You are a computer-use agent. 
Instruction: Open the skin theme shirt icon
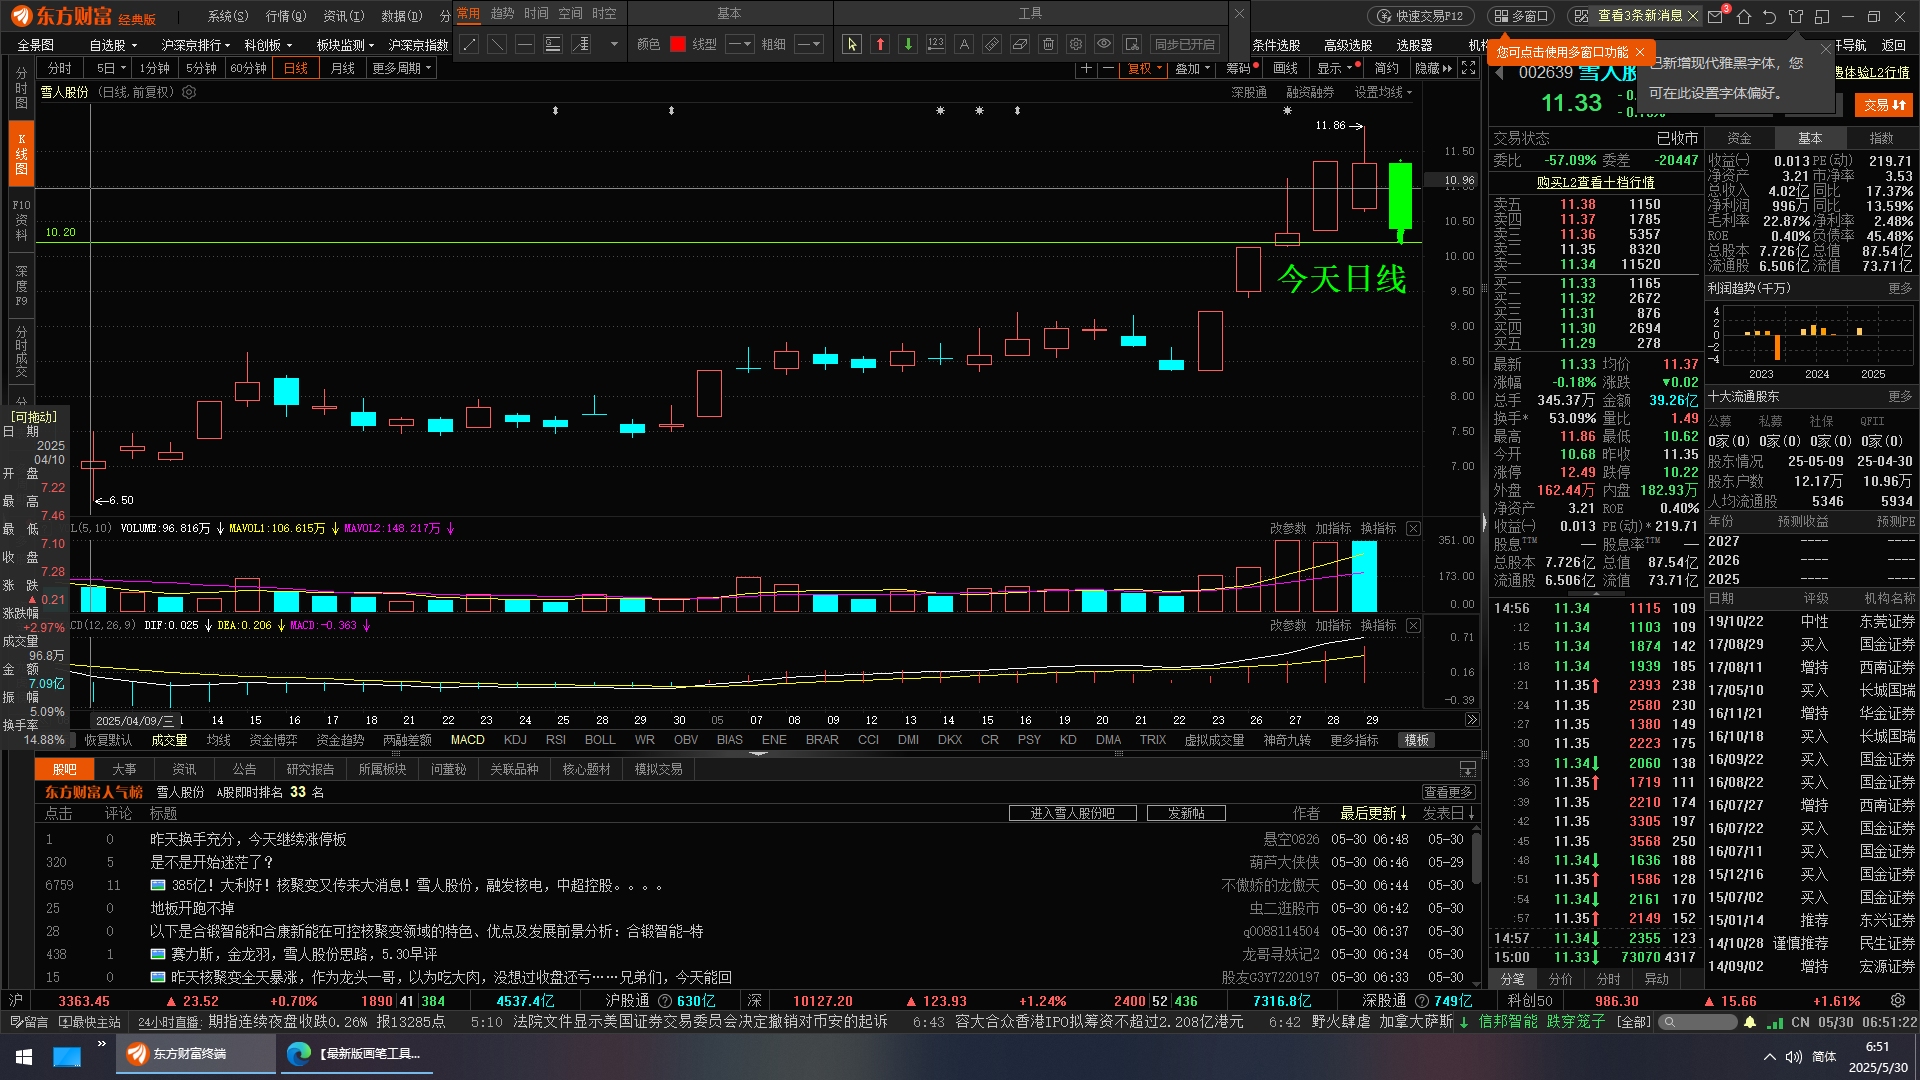(x=1796, y=16)
